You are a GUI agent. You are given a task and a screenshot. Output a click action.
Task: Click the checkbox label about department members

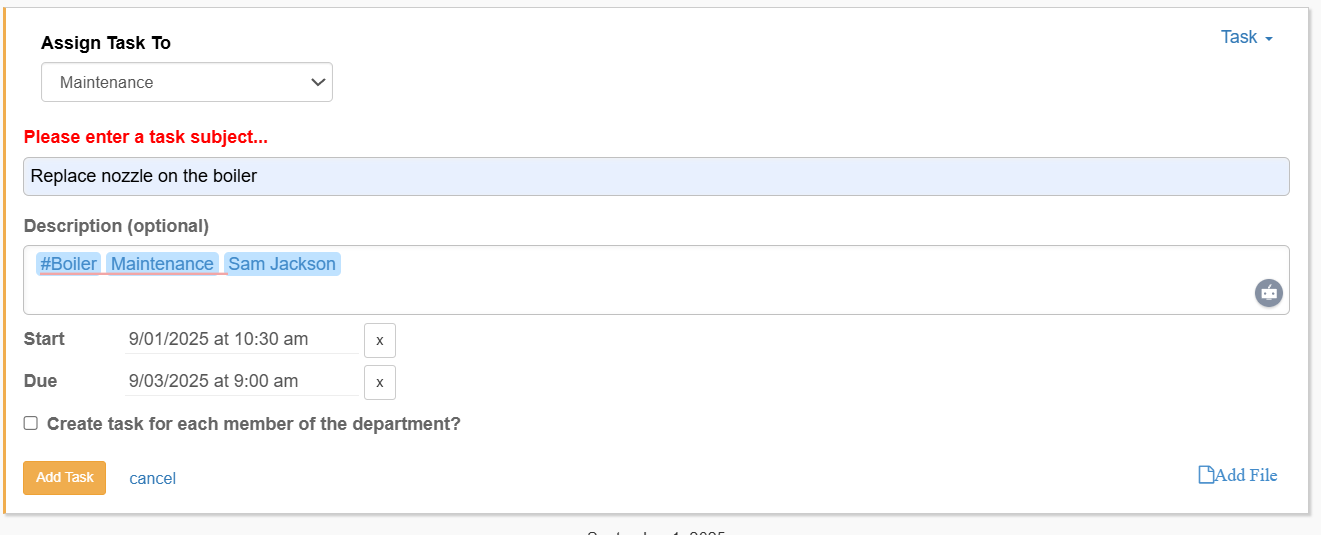(254, 424)
